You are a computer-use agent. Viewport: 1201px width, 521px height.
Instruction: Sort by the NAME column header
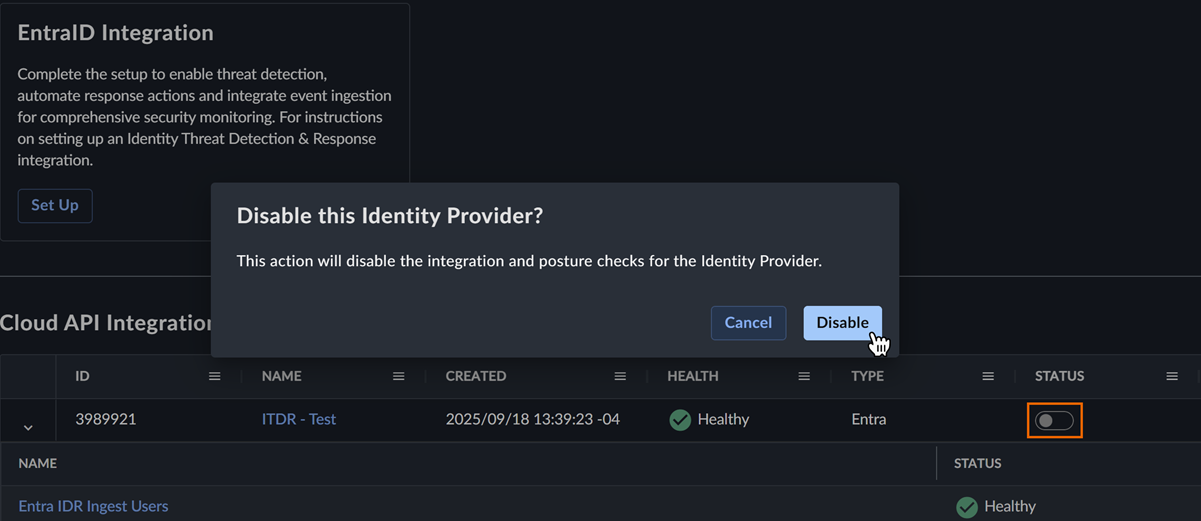coord(281,376)
